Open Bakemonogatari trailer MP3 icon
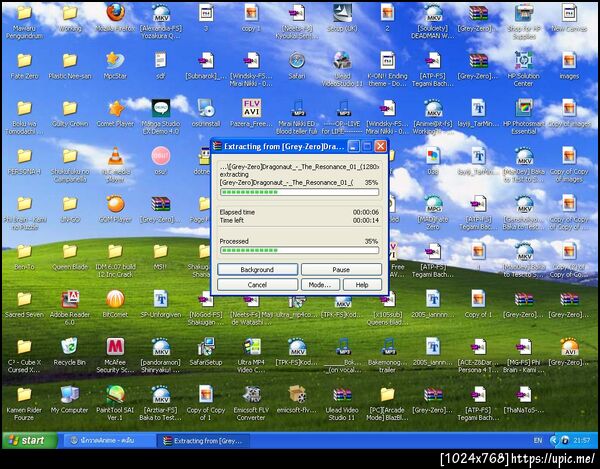This screenshot has height=469, width=600. 388,347
